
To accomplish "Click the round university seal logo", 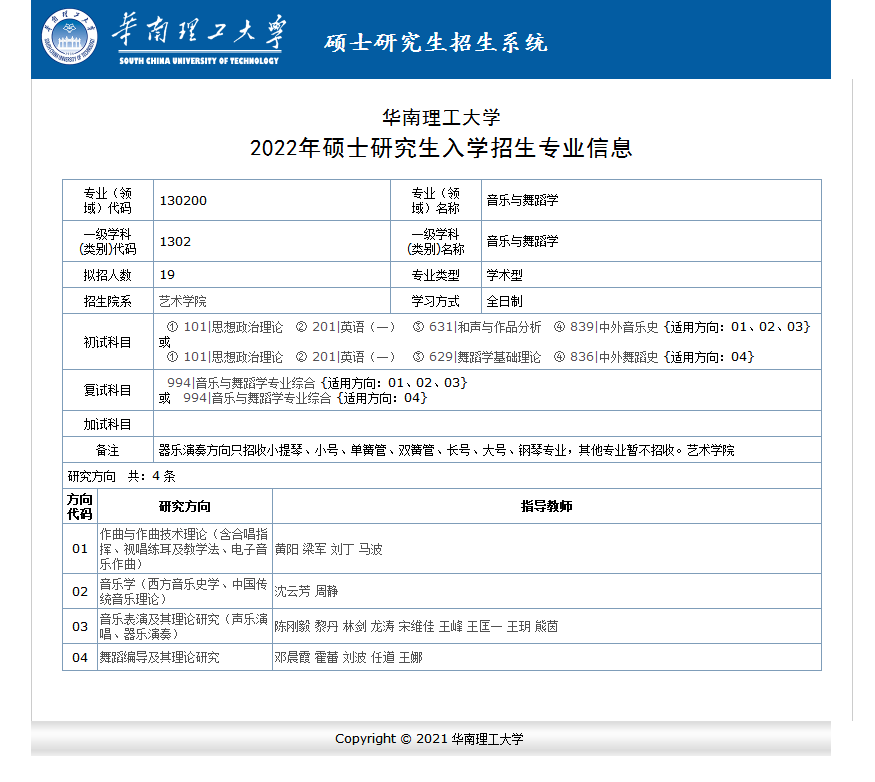I will pyautogui.click(x=70, y=37).
